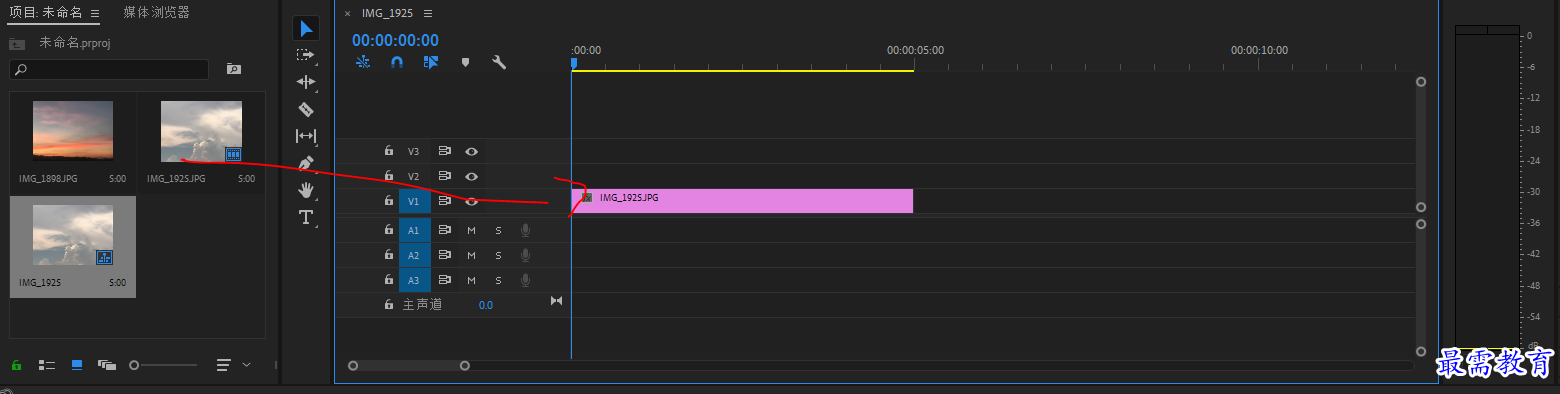Screen dimensions: 1560x394
Task: Hide track V3 output eye
Action: click(471, 151)
